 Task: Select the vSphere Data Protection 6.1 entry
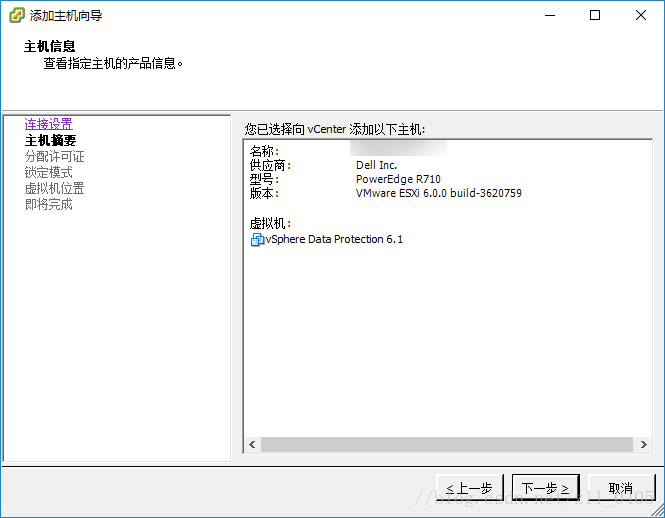327,240
